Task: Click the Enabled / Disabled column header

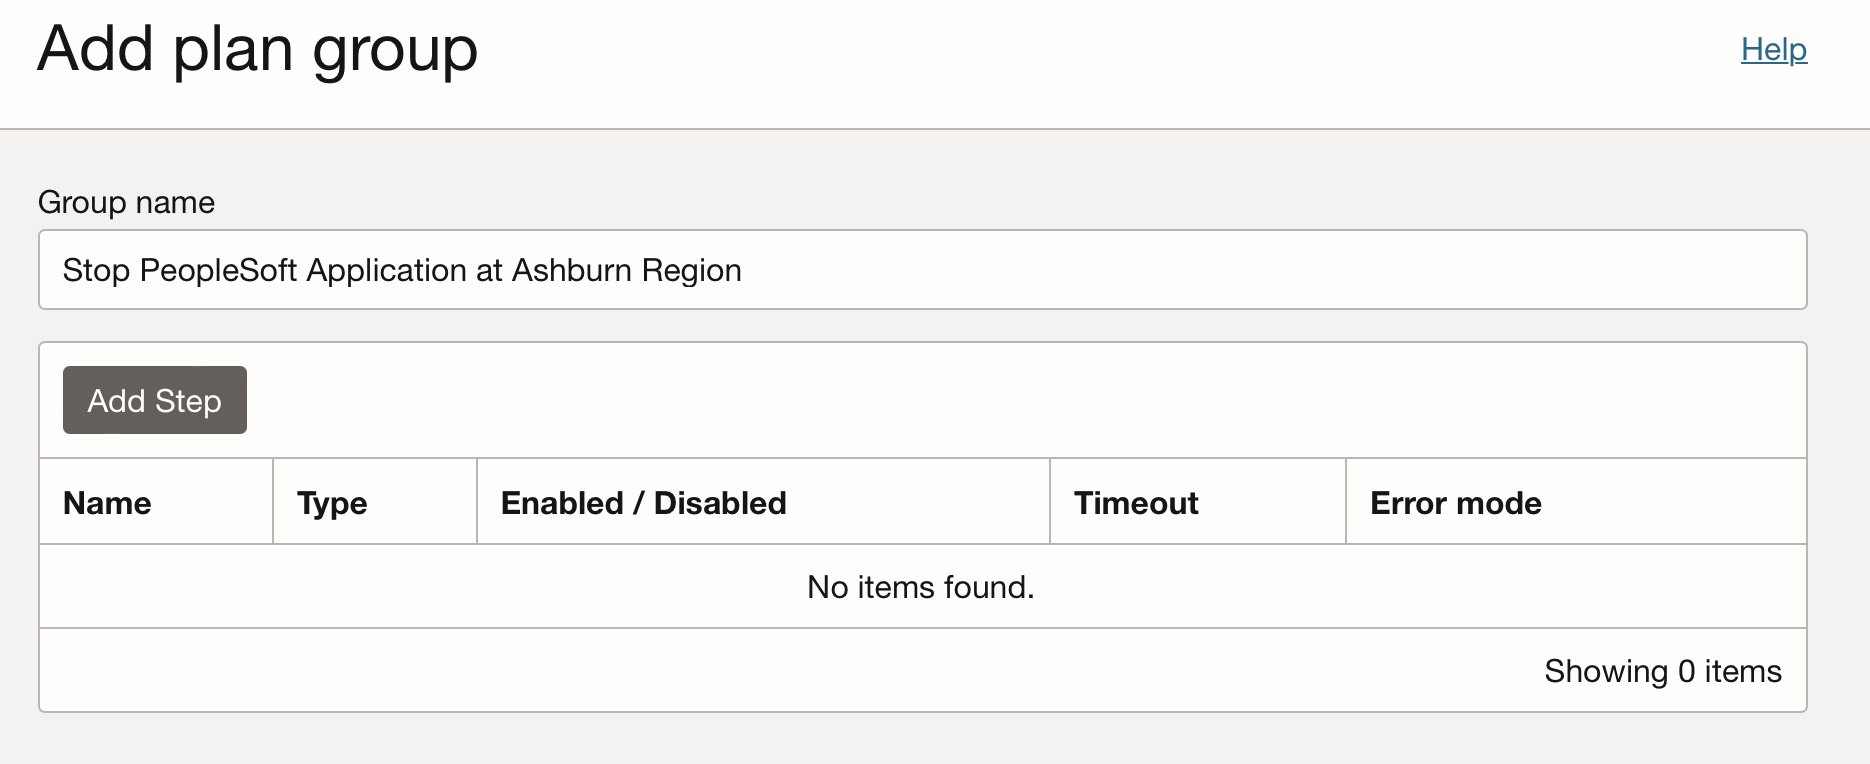Action: 643,502
